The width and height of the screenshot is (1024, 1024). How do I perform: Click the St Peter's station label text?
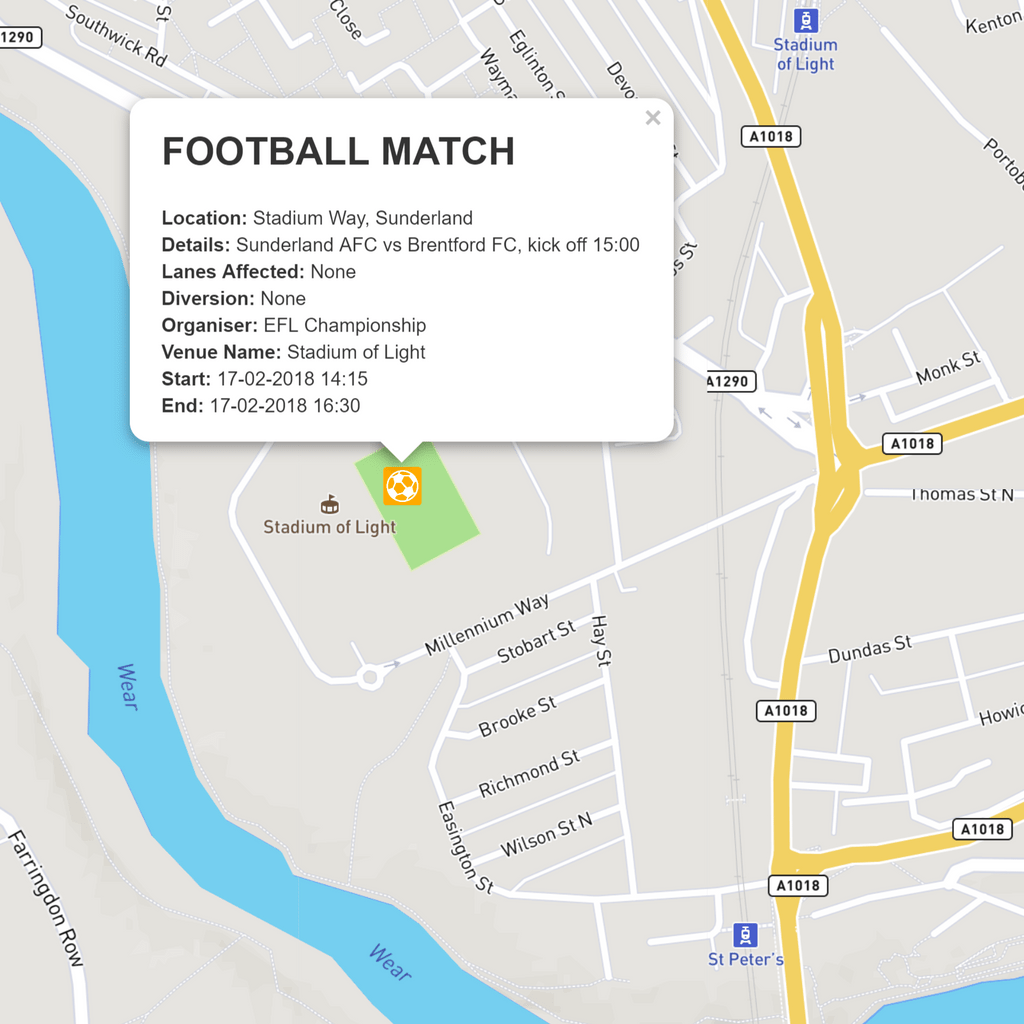[746, 959]
